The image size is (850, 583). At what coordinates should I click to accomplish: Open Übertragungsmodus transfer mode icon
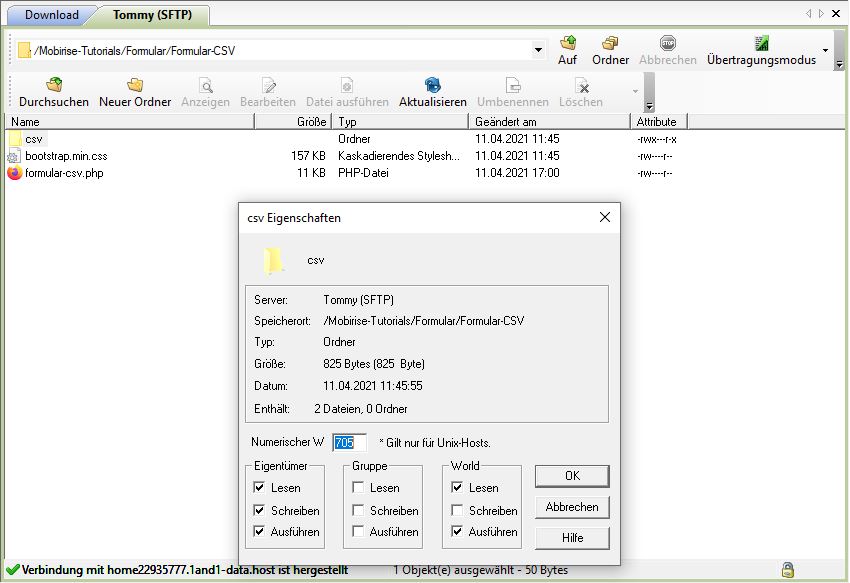pos(761,43)
